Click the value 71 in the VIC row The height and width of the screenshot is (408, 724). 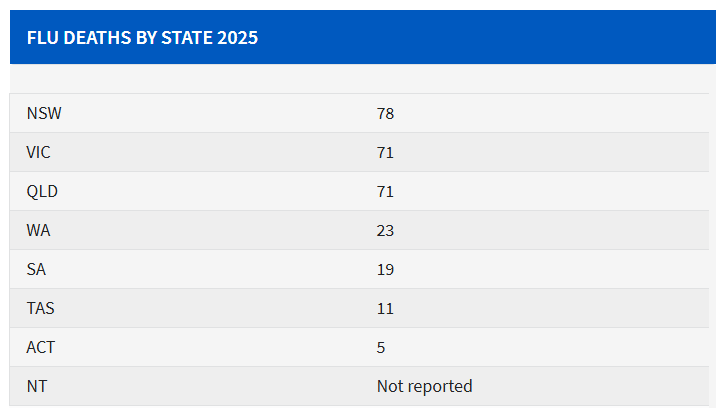click(x=386, y=153)
